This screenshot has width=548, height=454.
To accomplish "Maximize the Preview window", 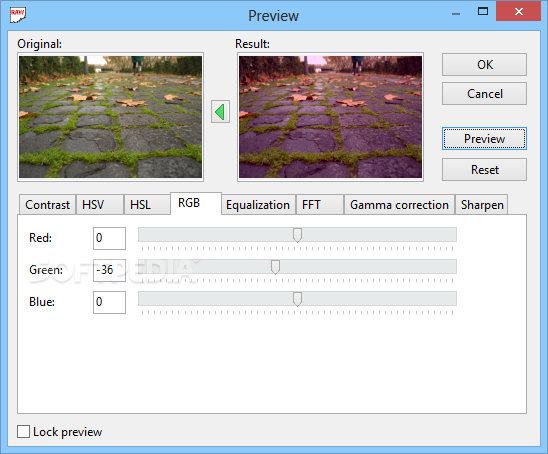I will pos(483,12).
